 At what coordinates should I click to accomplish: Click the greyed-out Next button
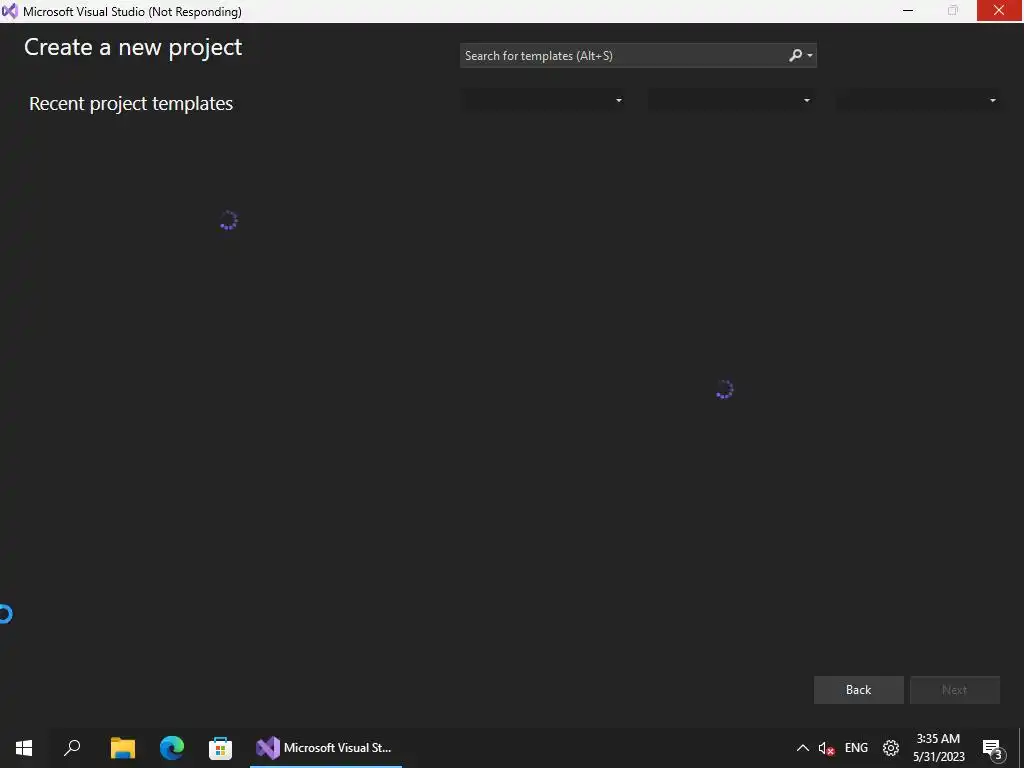(954, 690)
